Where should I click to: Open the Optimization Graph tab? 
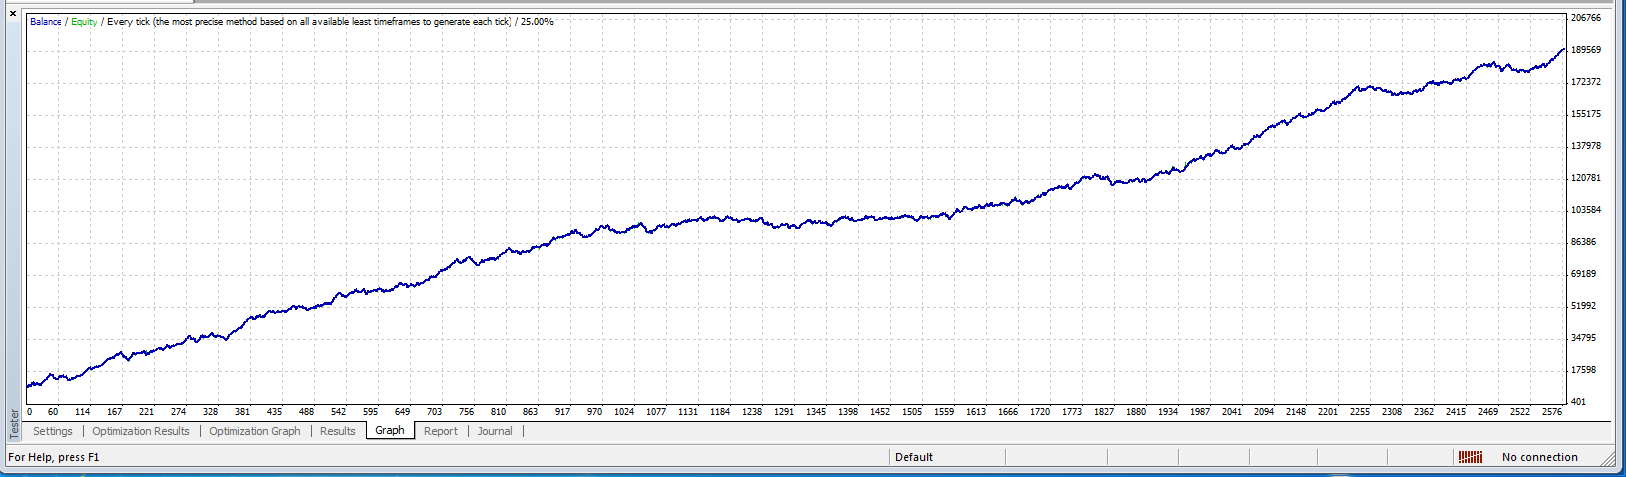[255, 431]
